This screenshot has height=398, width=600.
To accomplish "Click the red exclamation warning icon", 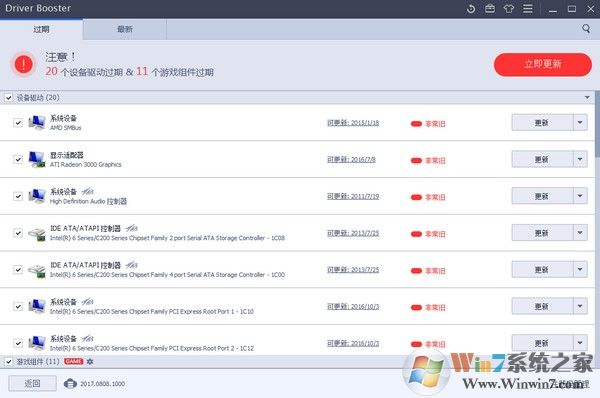I will (24, 64).
